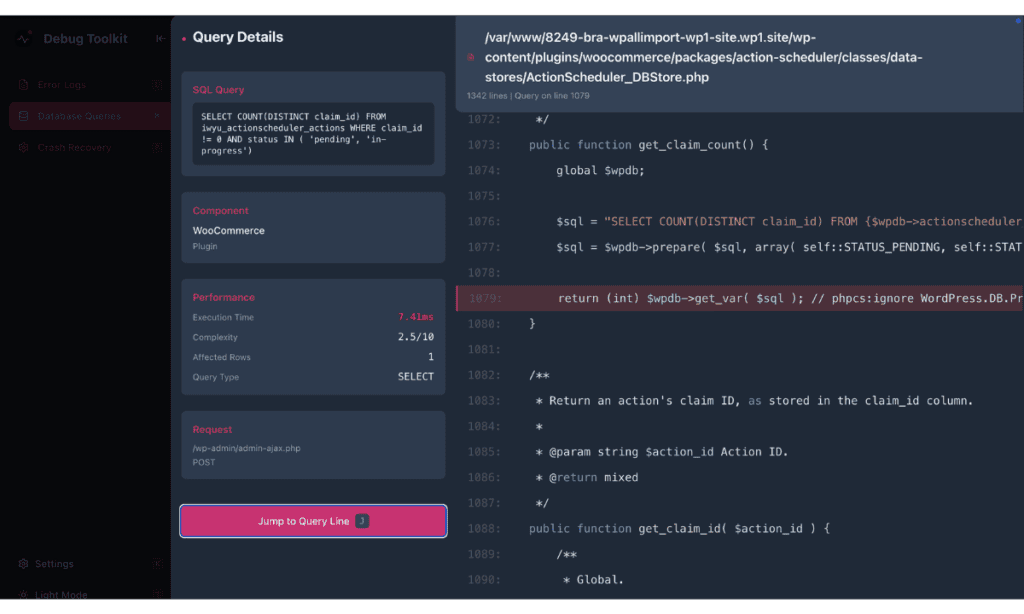Click highlighted line 1079 return statement
The width and height of the screenshot is (1024, 614).
coord(740,298)
